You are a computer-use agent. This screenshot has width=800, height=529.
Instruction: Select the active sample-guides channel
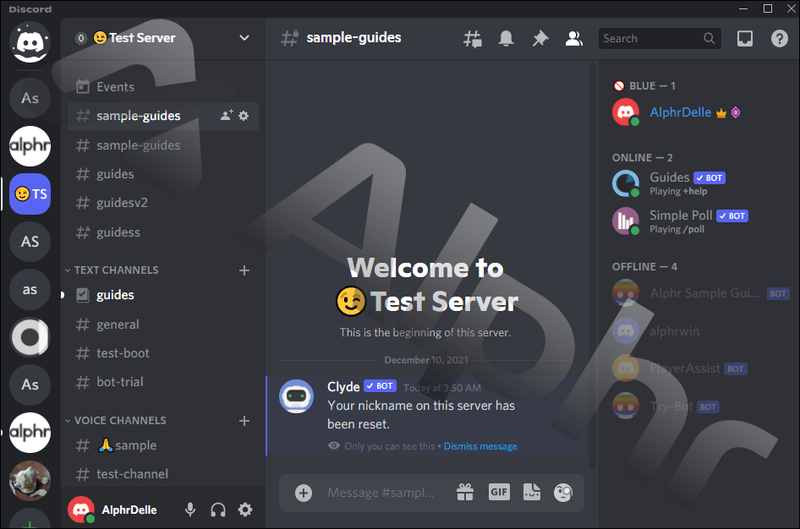(163, 116)
